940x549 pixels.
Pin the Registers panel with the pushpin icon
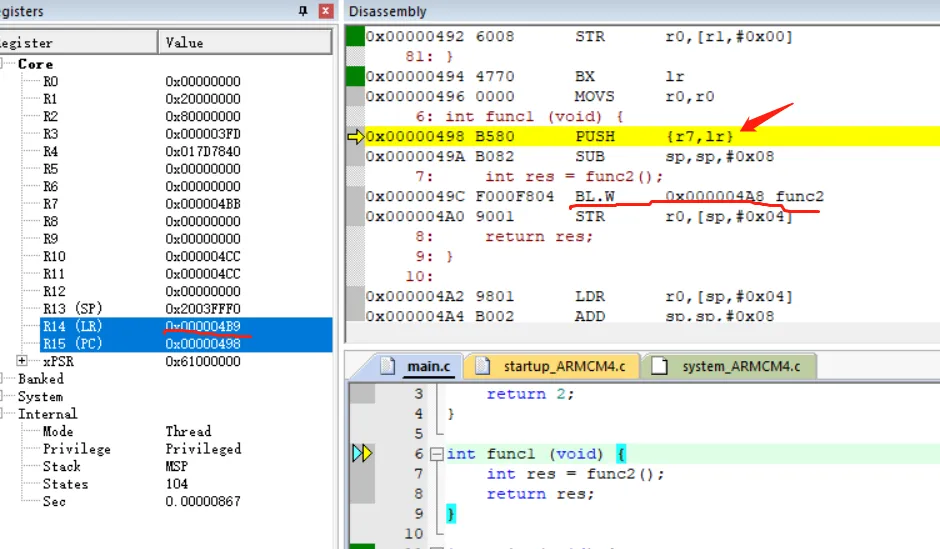pos(304,11)
